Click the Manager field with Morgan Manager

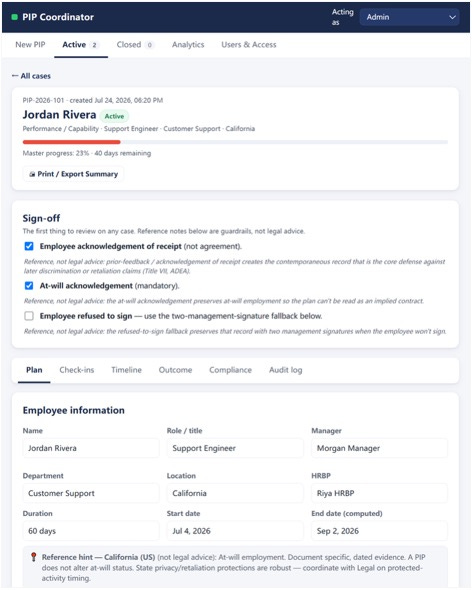click(x=379, y=448)
